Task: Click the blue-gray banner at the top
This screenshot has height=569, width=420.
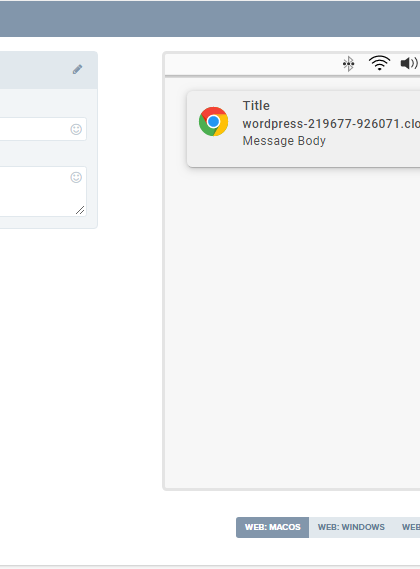Action: point(210,19)
